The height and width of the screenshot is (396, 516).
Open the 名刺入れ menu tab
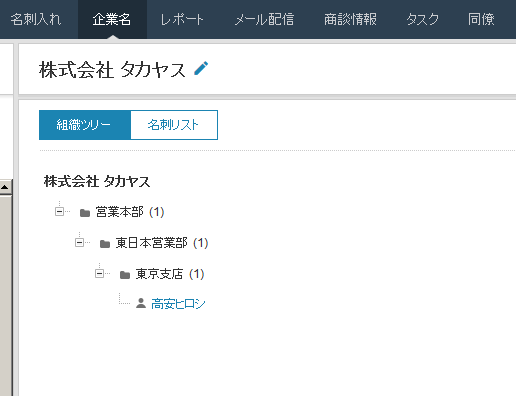[x=36, y=19]
